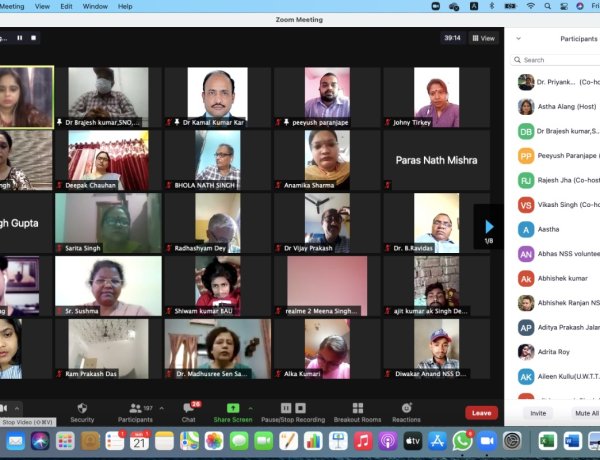Open WhatsApp from the dock

pyautogui.click(x=462, y=440)
